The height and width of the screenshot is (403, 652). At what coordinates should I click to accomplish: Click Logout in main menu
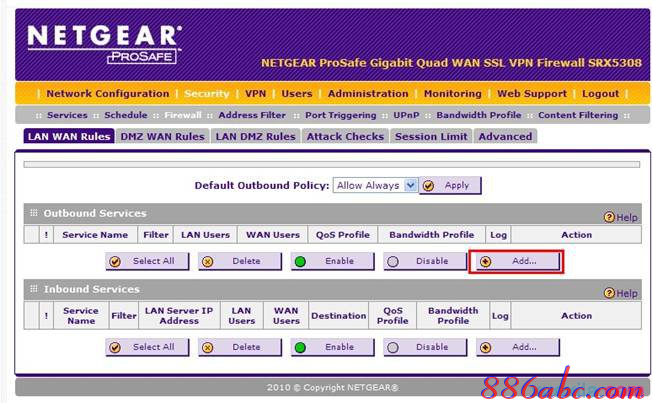click(600, 94)
